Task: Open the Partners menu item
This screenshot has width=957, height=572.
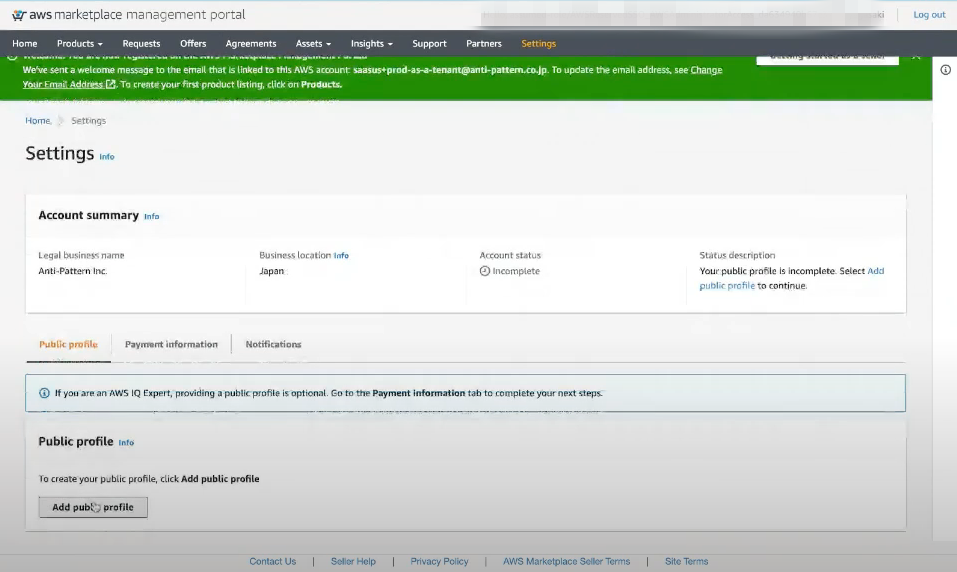Action: tap(483, 44)
